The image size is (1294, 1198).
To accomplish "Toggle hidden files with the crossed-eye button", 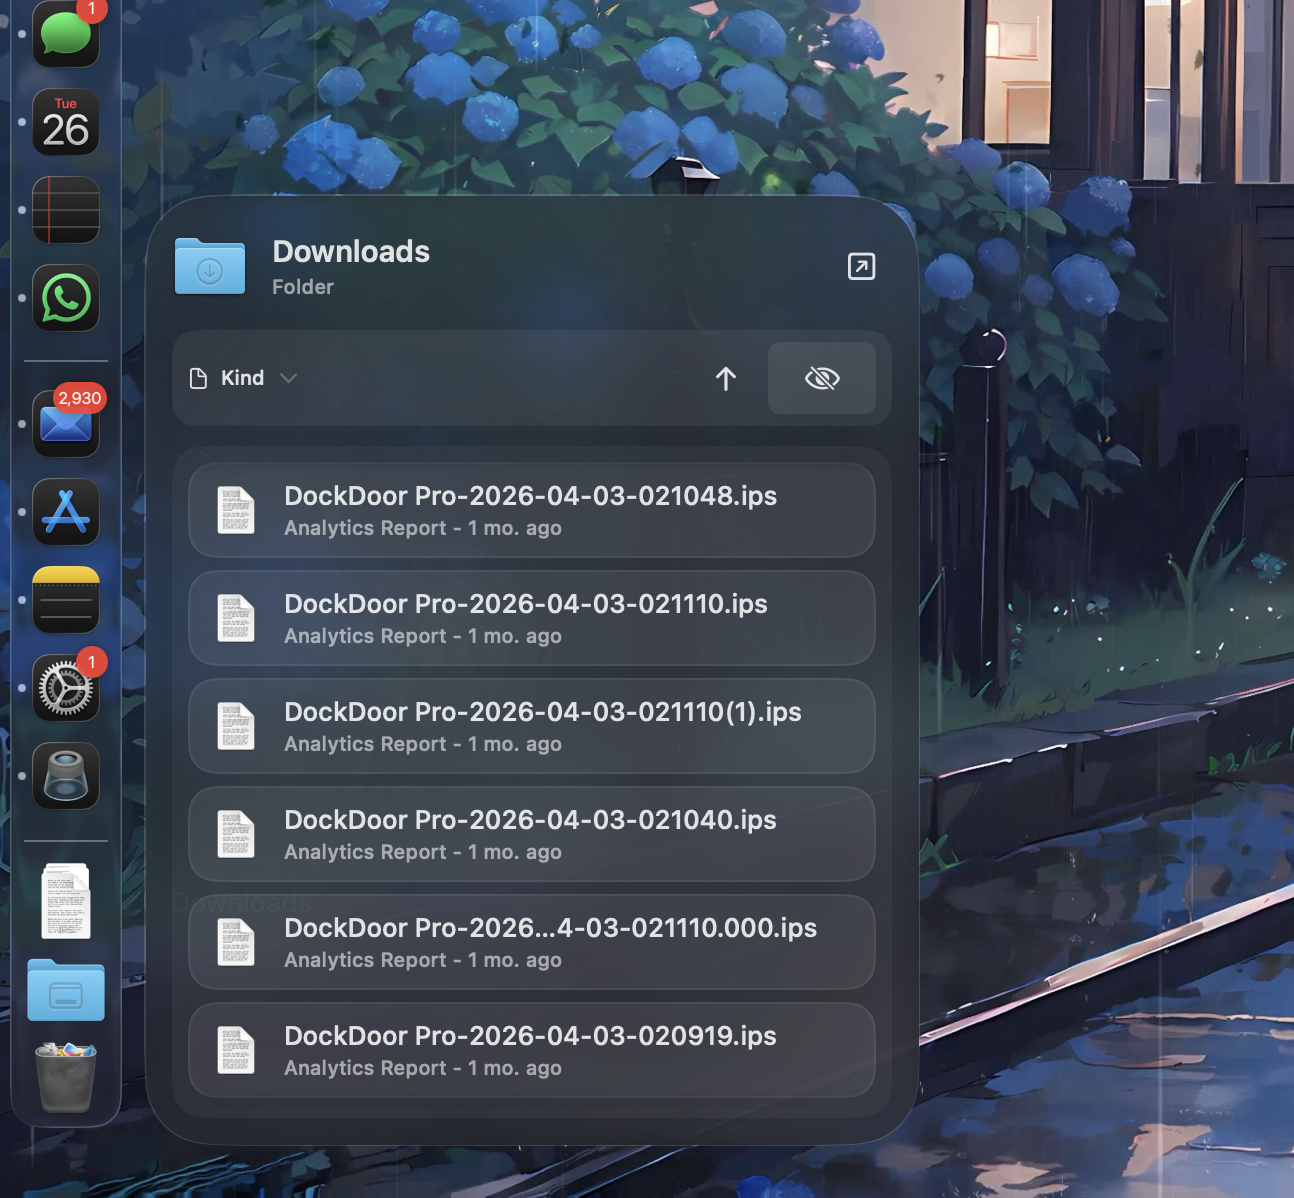I will pos(822,378).
